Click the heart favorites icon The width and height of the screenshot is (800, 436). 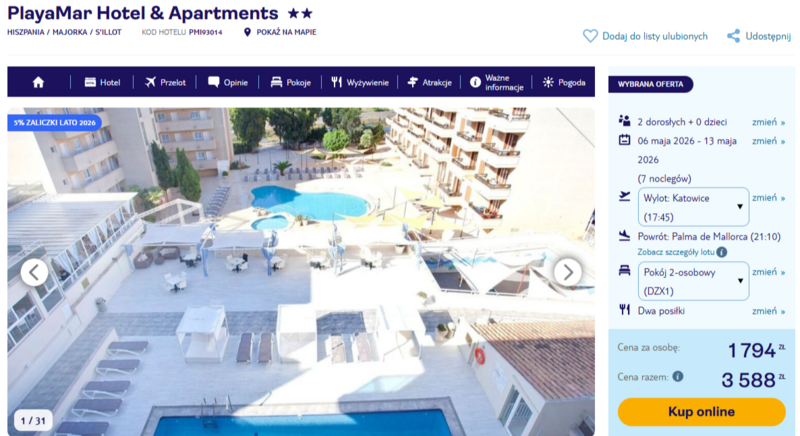pyautogui.click(x=590, y=36)
